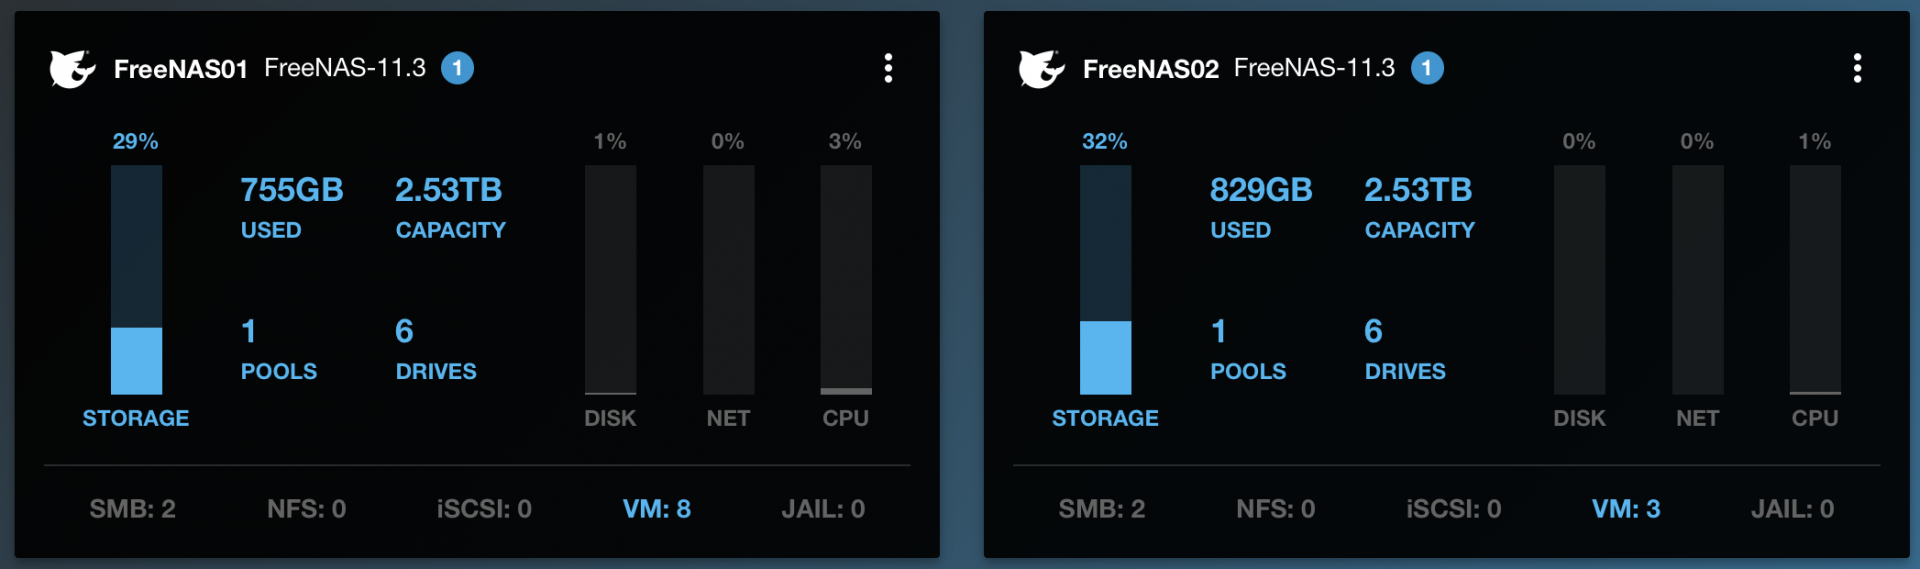Viewport: 1920px width, 569px height.
Task: Click FreeNAS02 NET usage bar
Action: (1697, 280)
